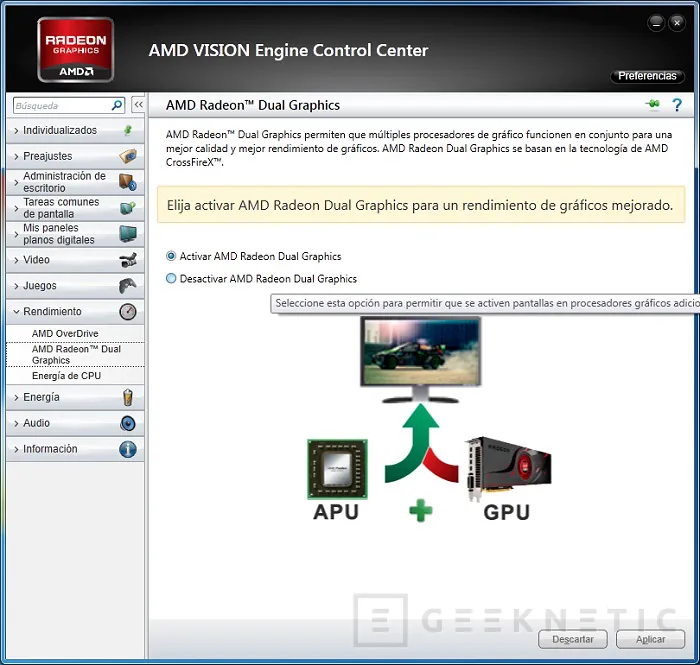Click the Audio speaker icon
Viewport: 700px width, 665px height.
[x=128, y=423]
